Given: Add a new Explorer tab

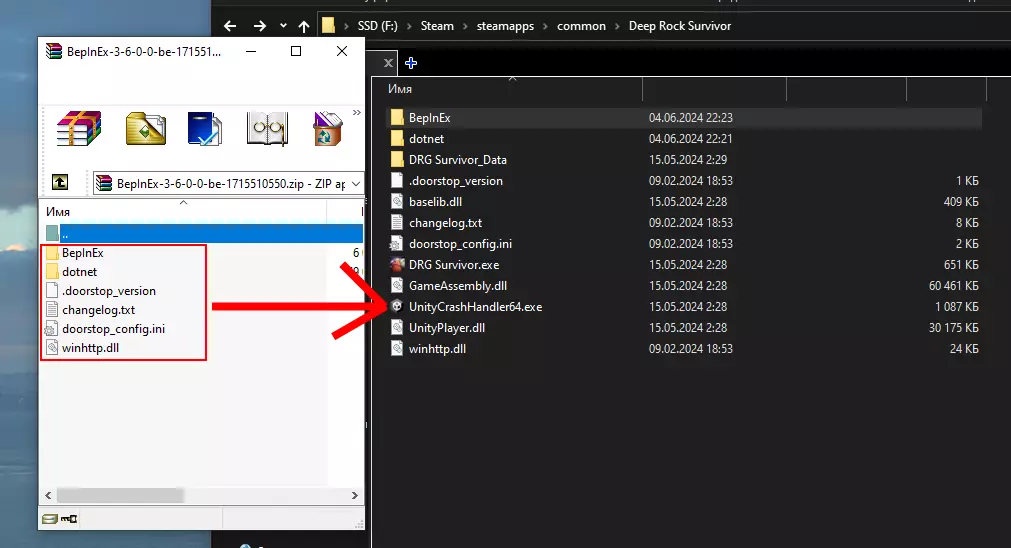Looking at the screenshot, I should [x=411, y=63].
